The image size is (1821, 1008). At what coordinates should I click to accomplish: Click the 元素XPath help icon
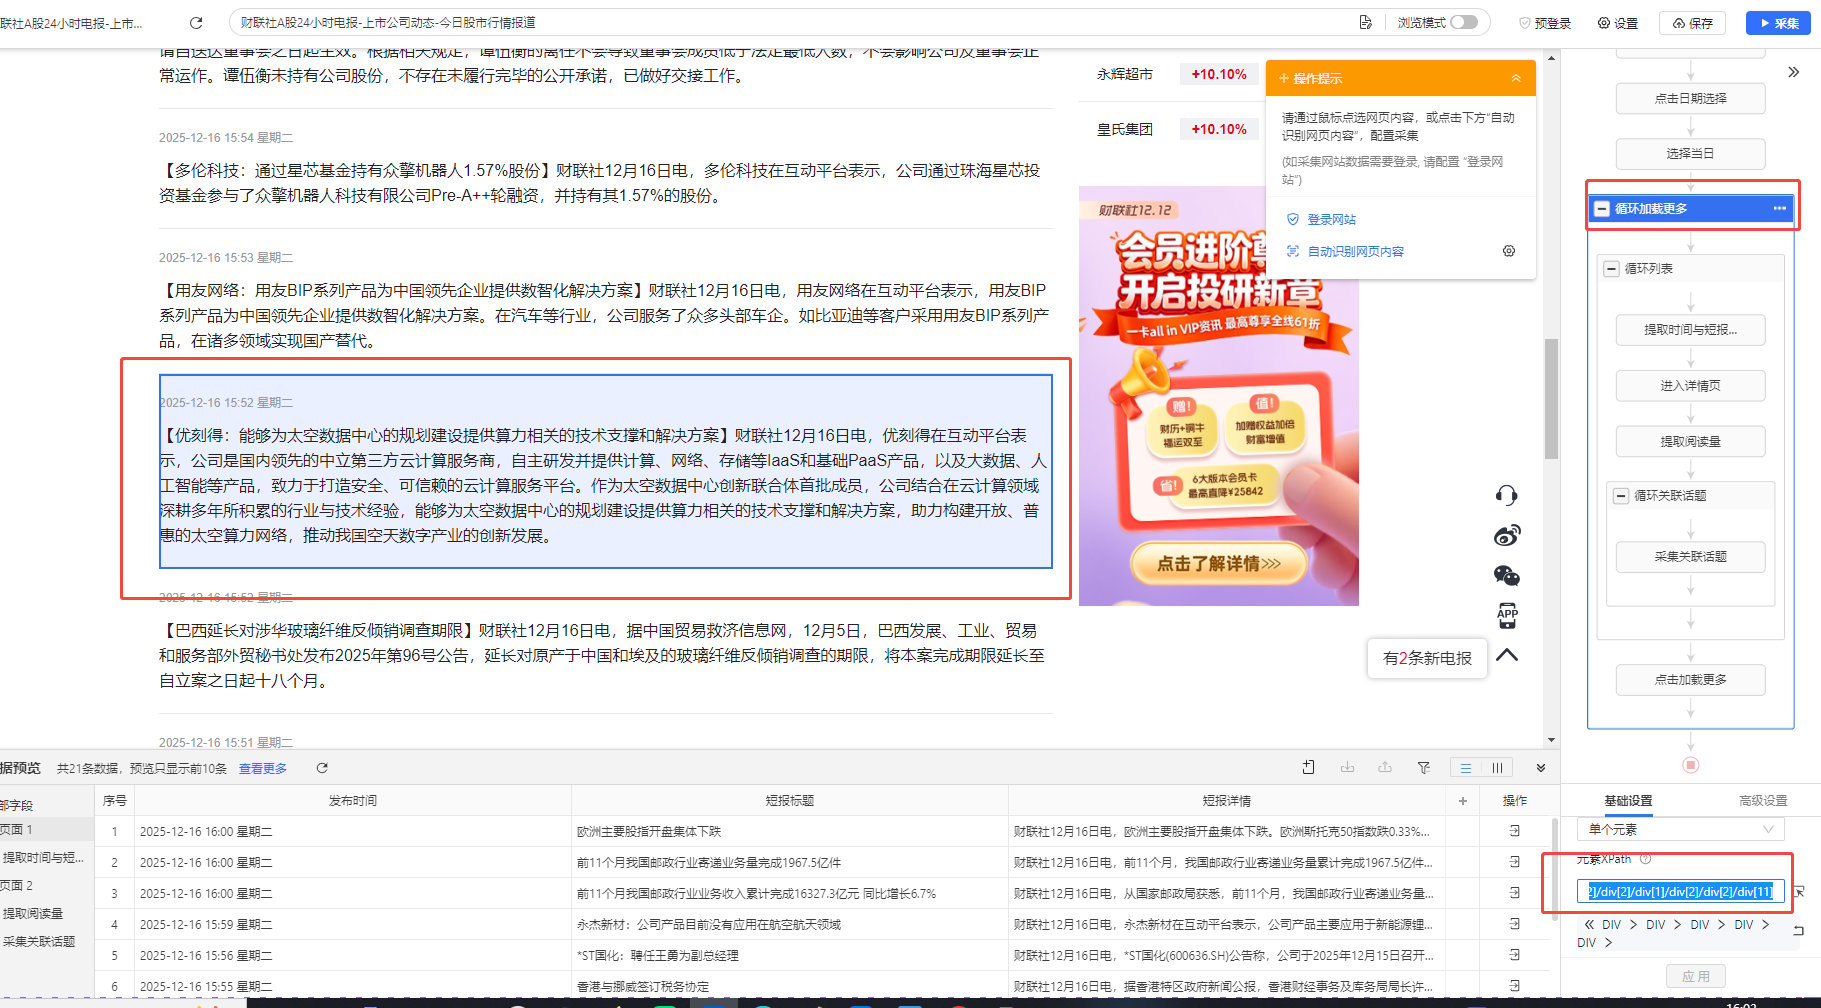(1645, 859)
